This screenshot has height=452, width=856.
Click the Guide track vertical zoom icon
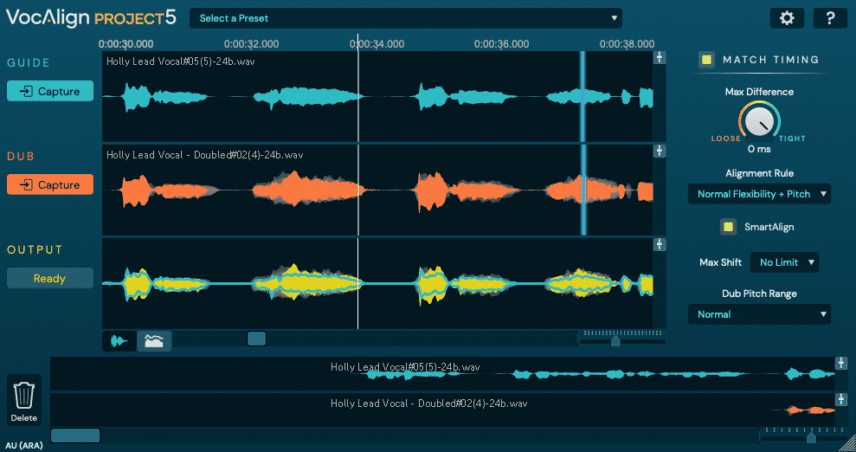point(659,57)
